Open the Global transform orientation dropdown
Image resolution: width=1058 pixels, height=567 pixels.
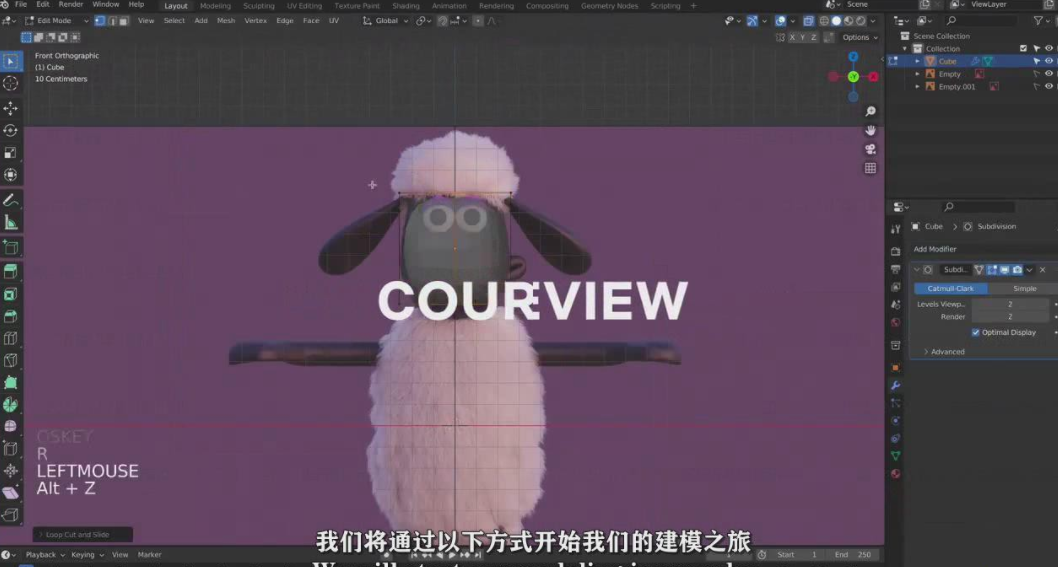pos(385,21)
